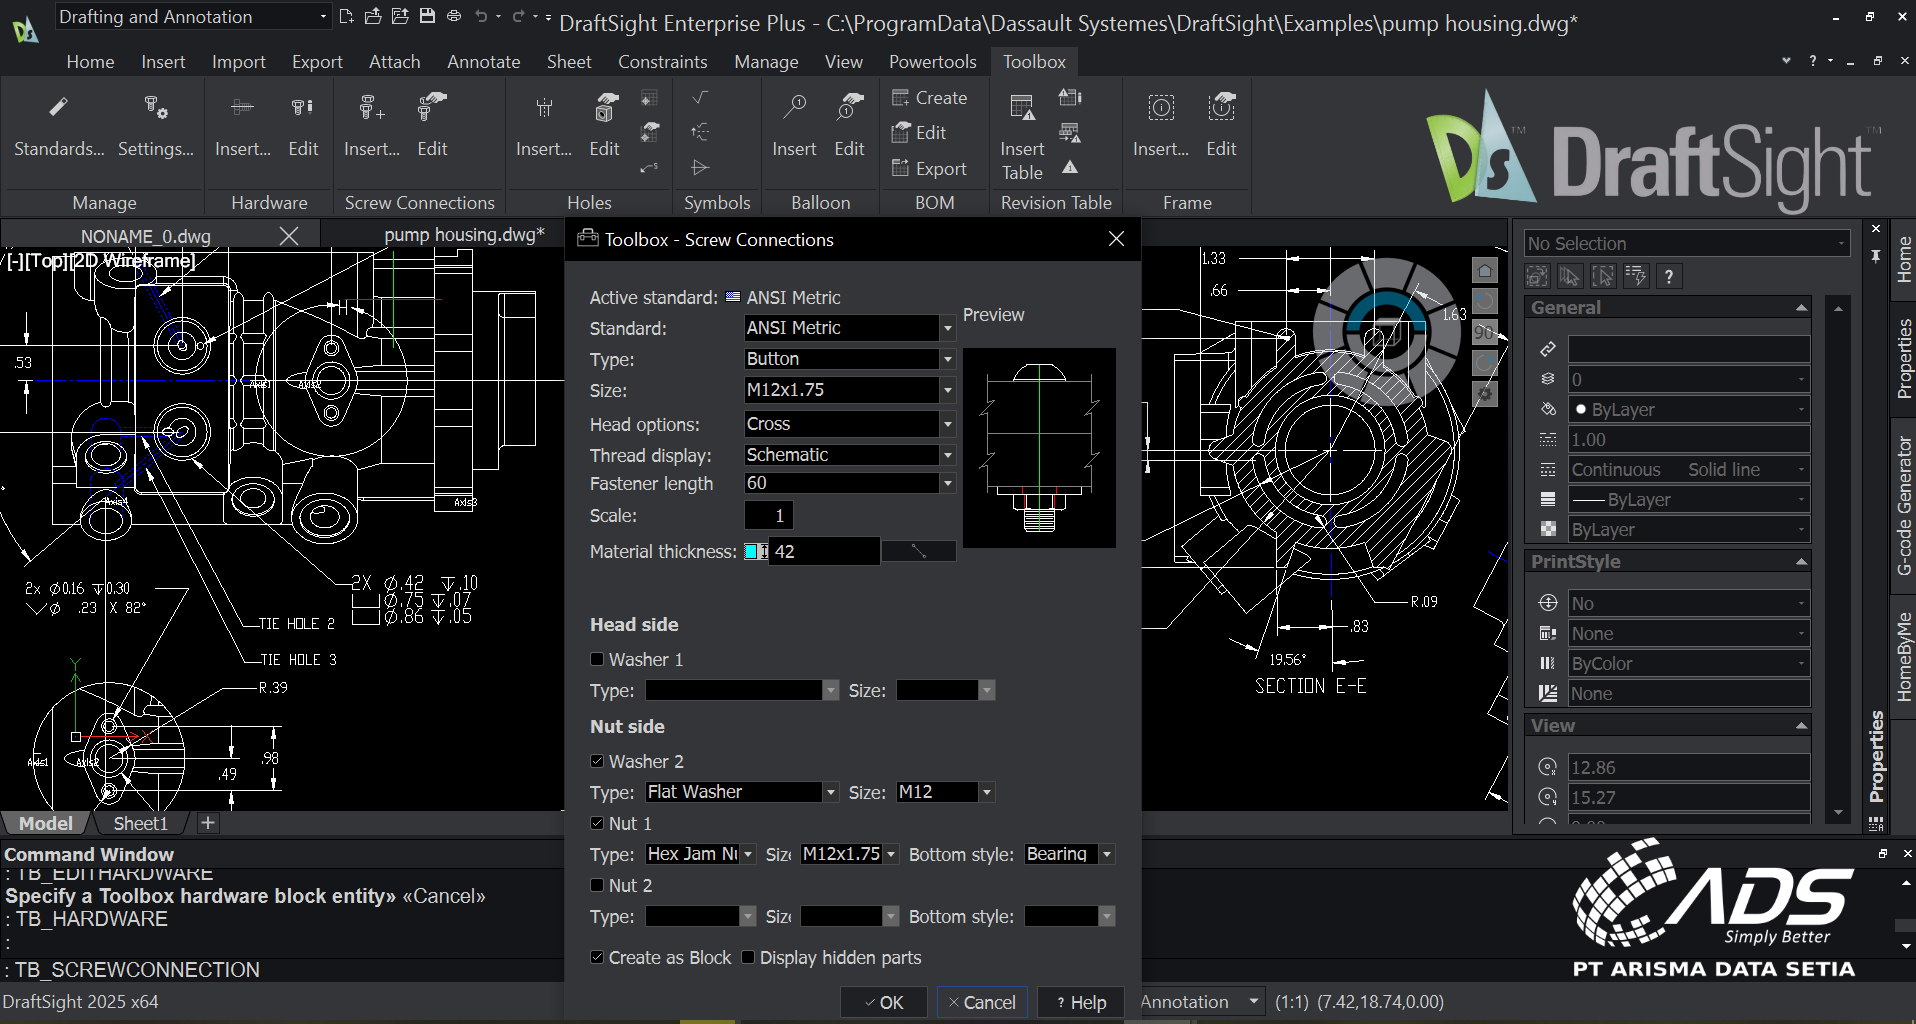Expand the Nut 1 Type dropdown
The image size is (1916, 1024).
[748, 854]
